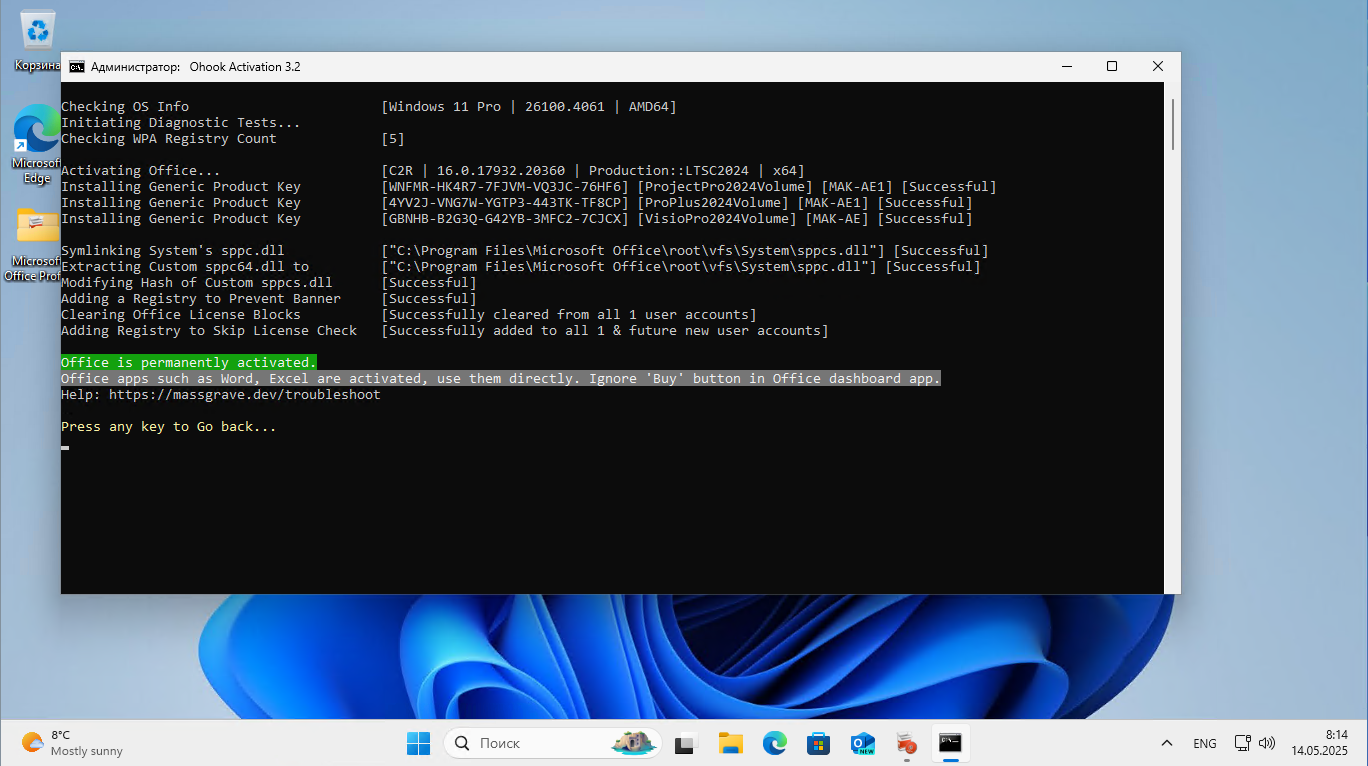The image size is (1368, 766).
Task: Click the 'Checking WPA Registry Count' label
Action: (x=169, y=139)
